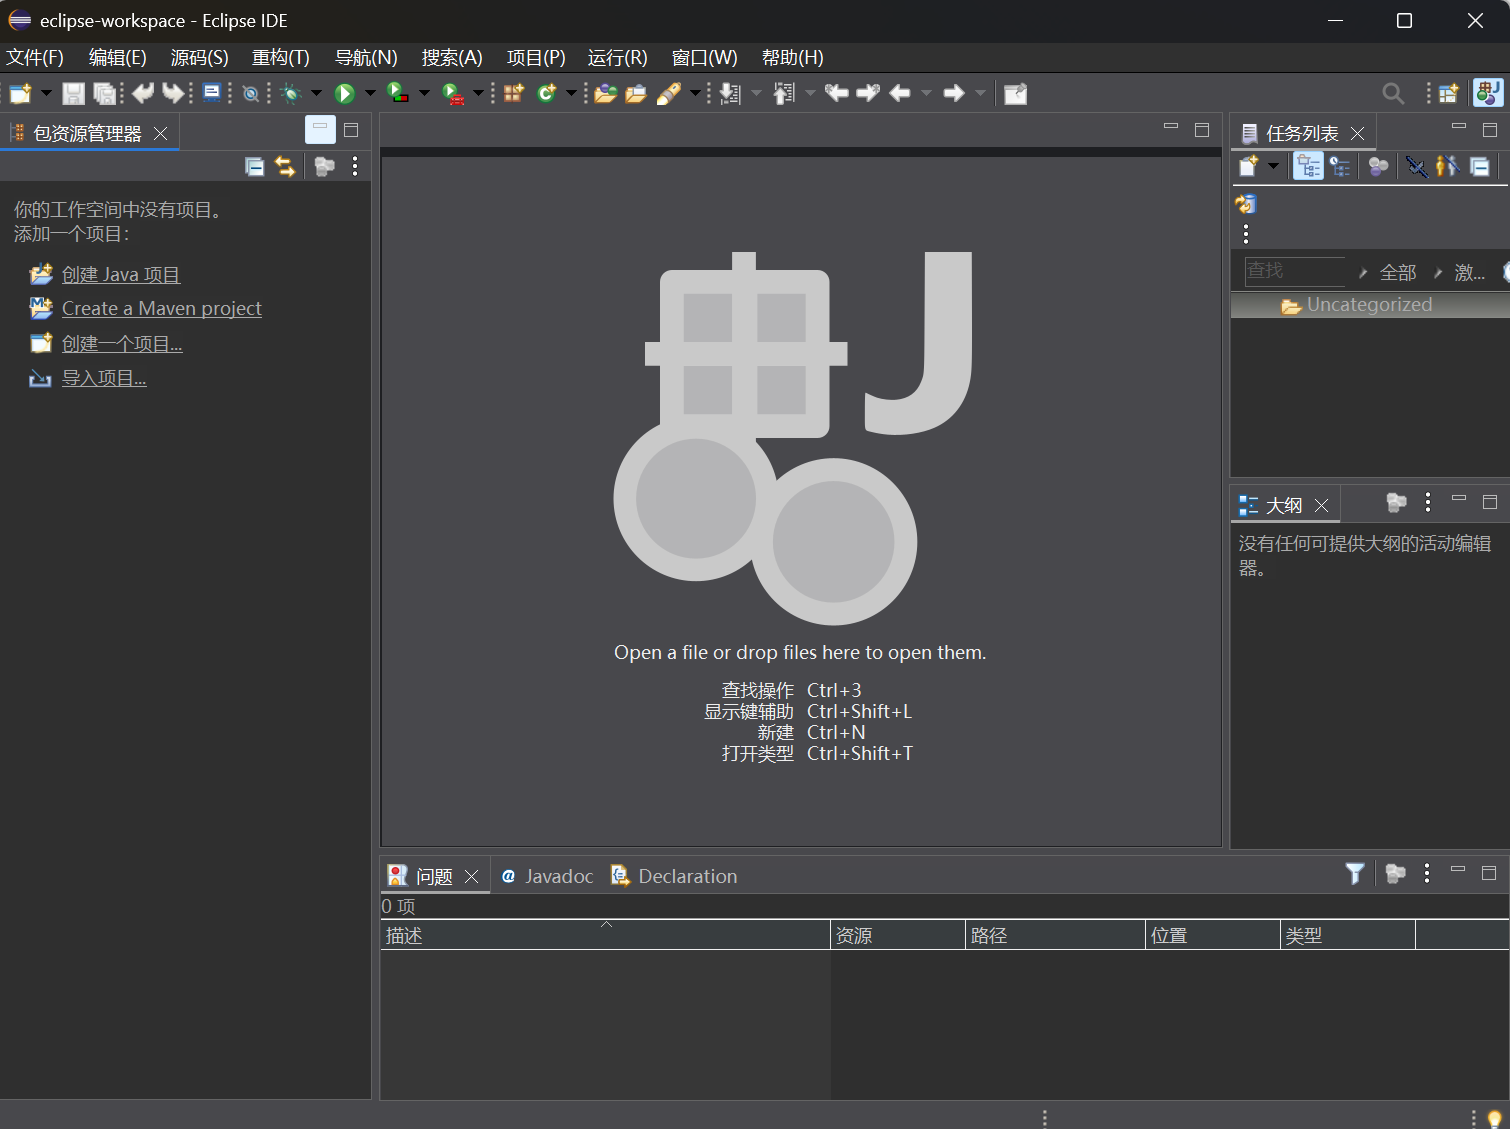
Task: Expand the Run button dropdown arrow
Action: [x=370, y=94]
